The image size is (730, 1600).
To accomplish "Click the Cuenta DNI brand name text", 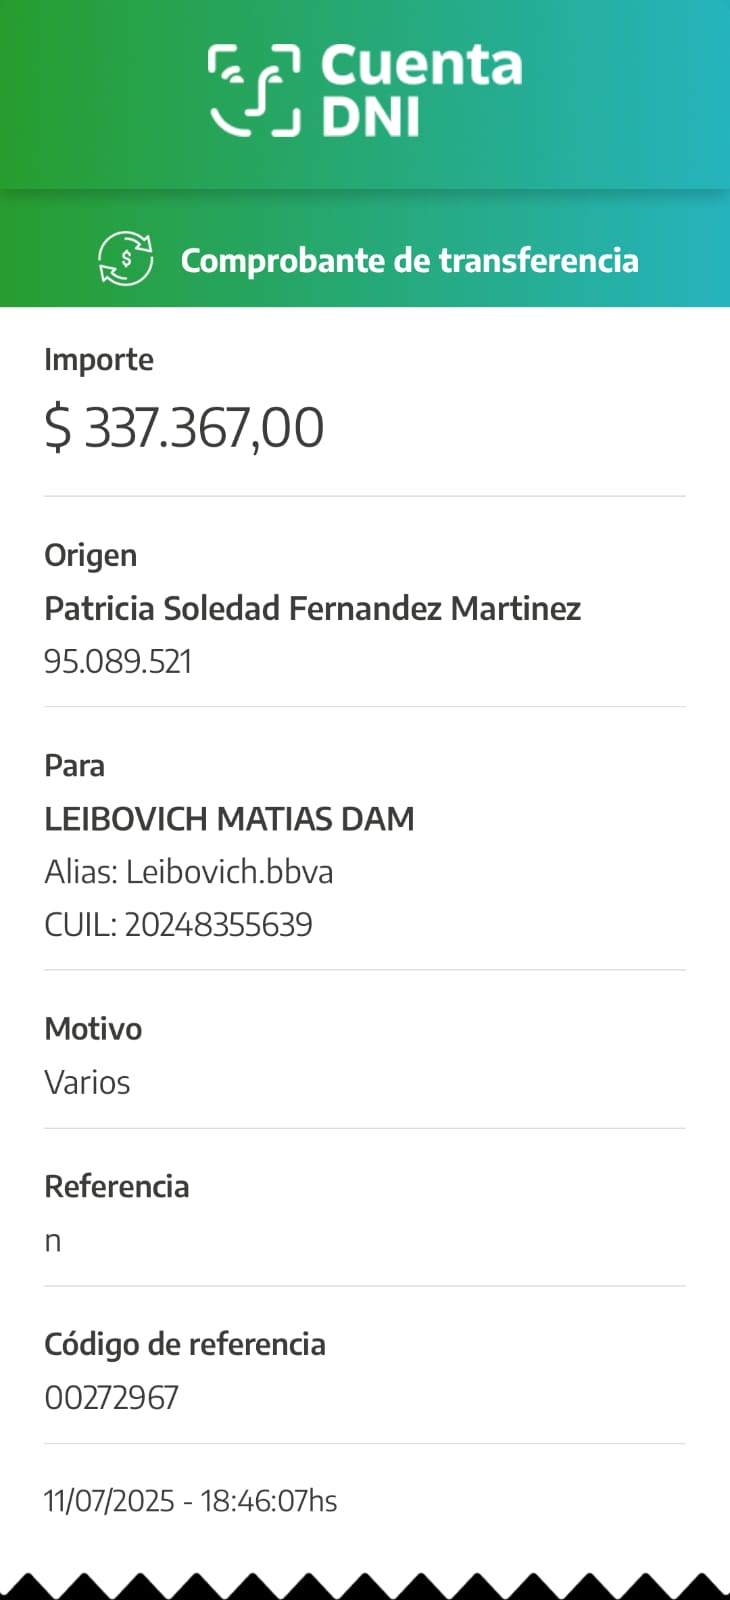I will click(x=420, y=90).
